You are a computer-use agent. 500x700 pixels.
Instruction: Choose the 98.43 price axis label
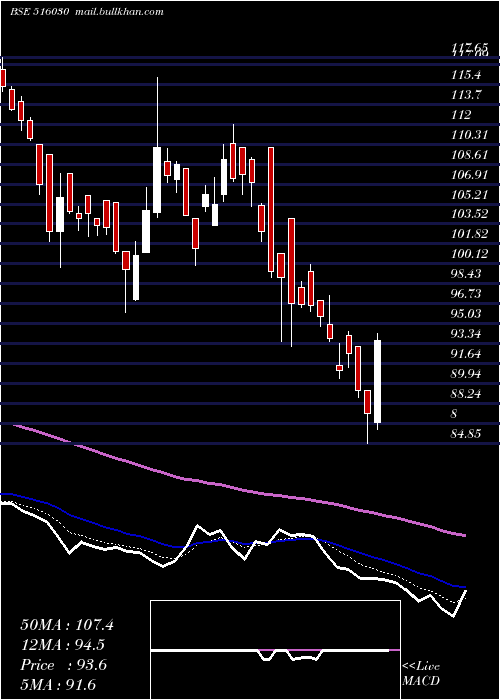(x=467, y=274)
